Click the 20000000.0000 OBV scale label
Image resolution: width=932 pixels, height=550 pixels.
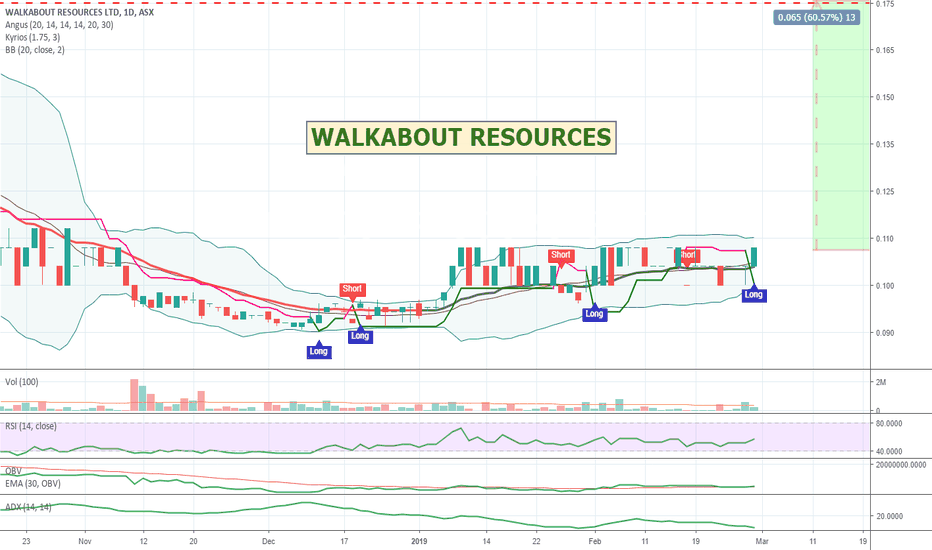point(901,464)
